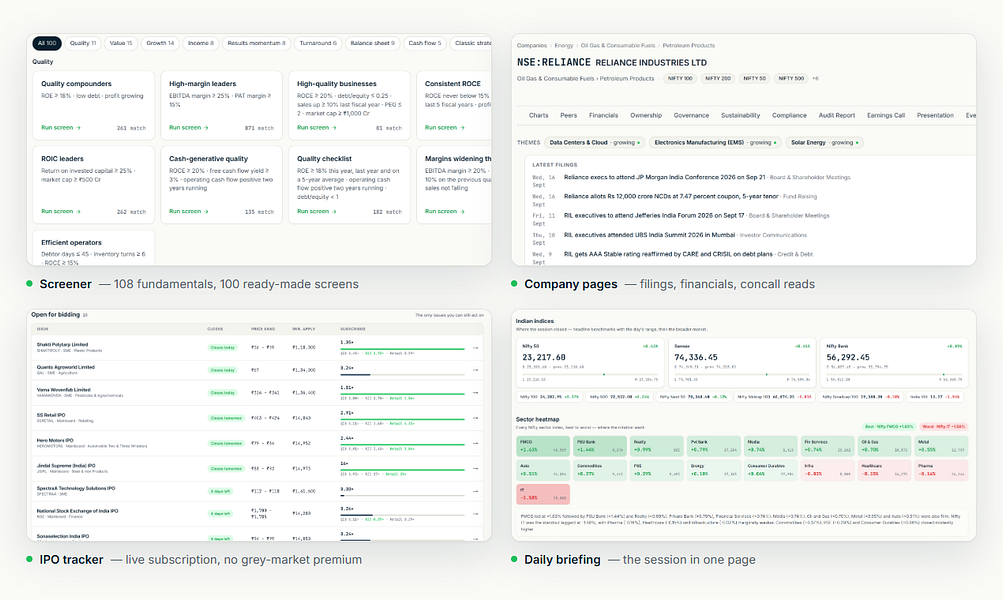Click PSU Bank sector heatmap tile
Image resolution: width=1003 pixels, height=600 pixels.
pos(600,446)
